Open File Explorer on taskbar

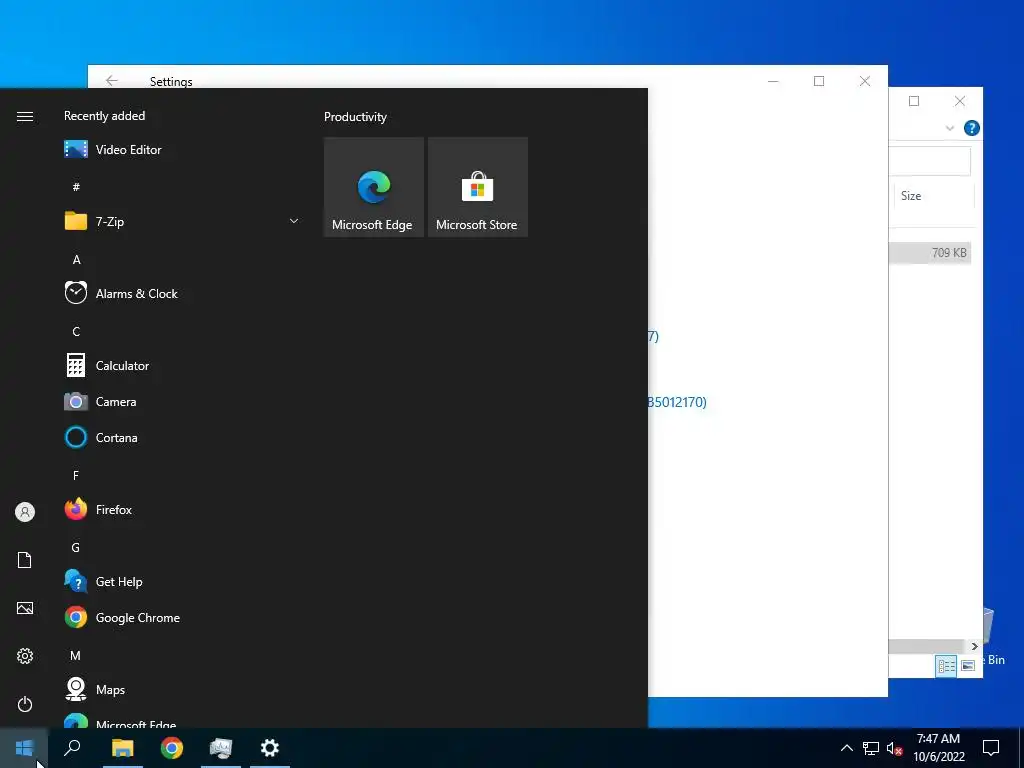coord(122,748)
